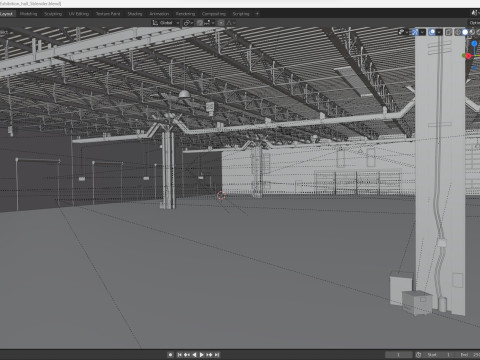Switch to the Modeling workspace tab
480x360 pixels.
pyautogui.click(x=28, y=14)
